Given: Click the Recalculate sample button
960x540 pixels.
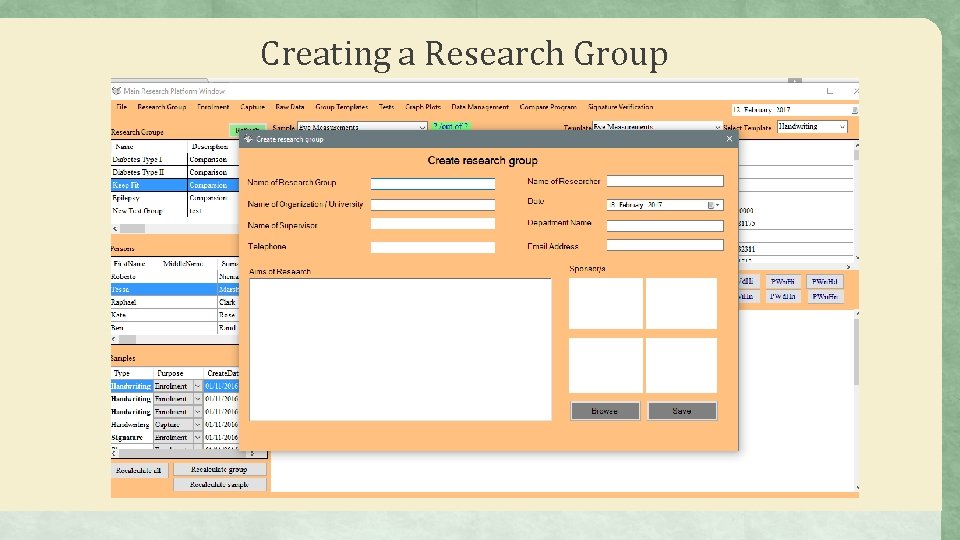Looking at the screenshot, I should 220,484.
